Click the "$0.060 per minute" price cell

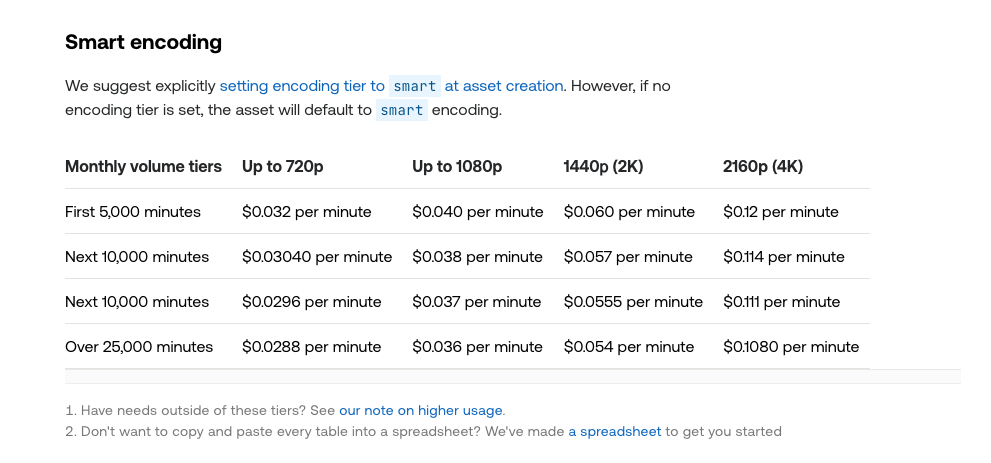[x=629, y=212]
